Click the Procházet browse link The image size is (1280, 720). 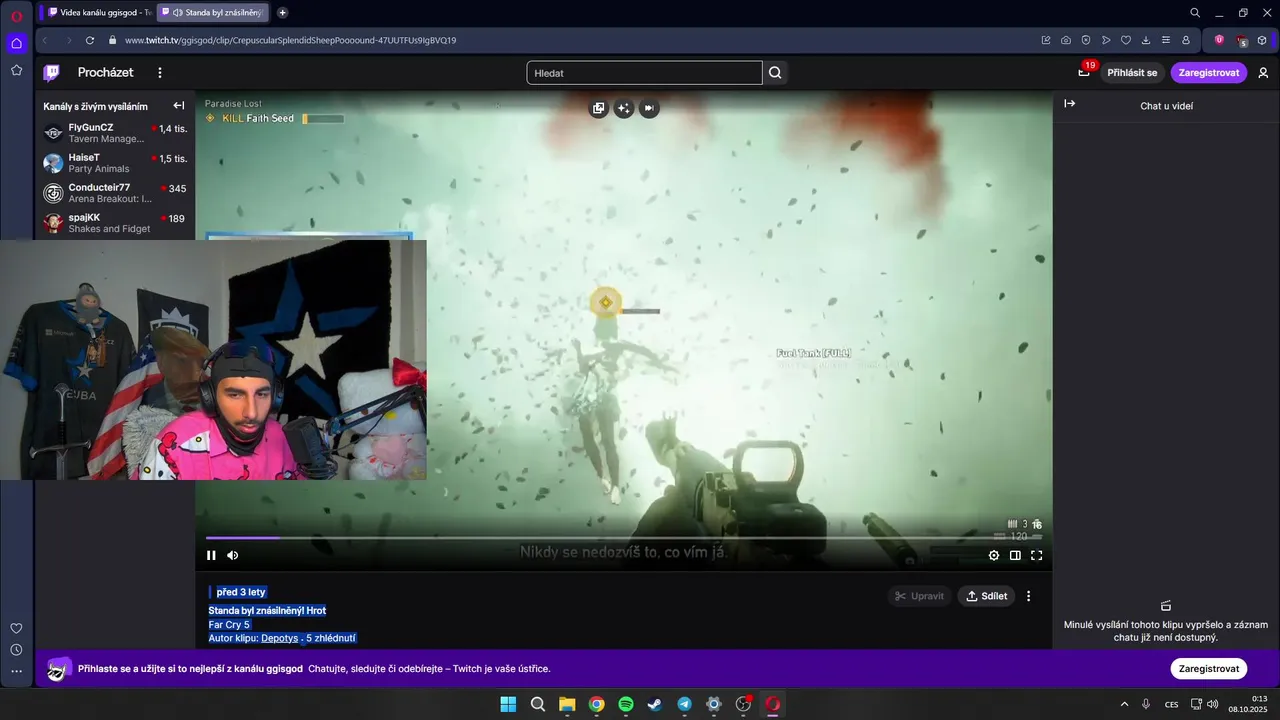pyautogui.click(x=105, y=72)
